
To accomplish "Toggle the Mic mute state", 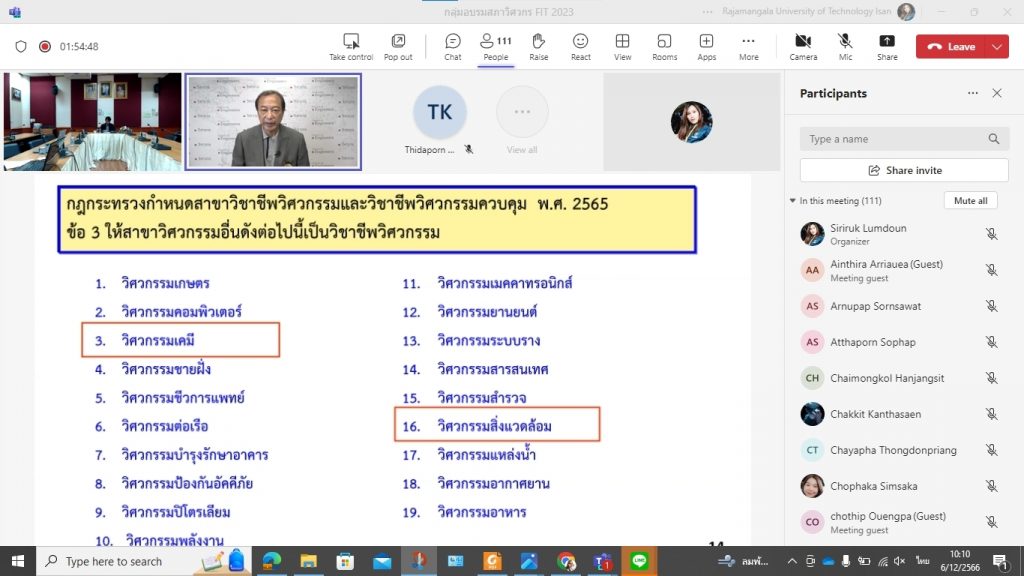I will pyautogui.click(x=845, y=46).
